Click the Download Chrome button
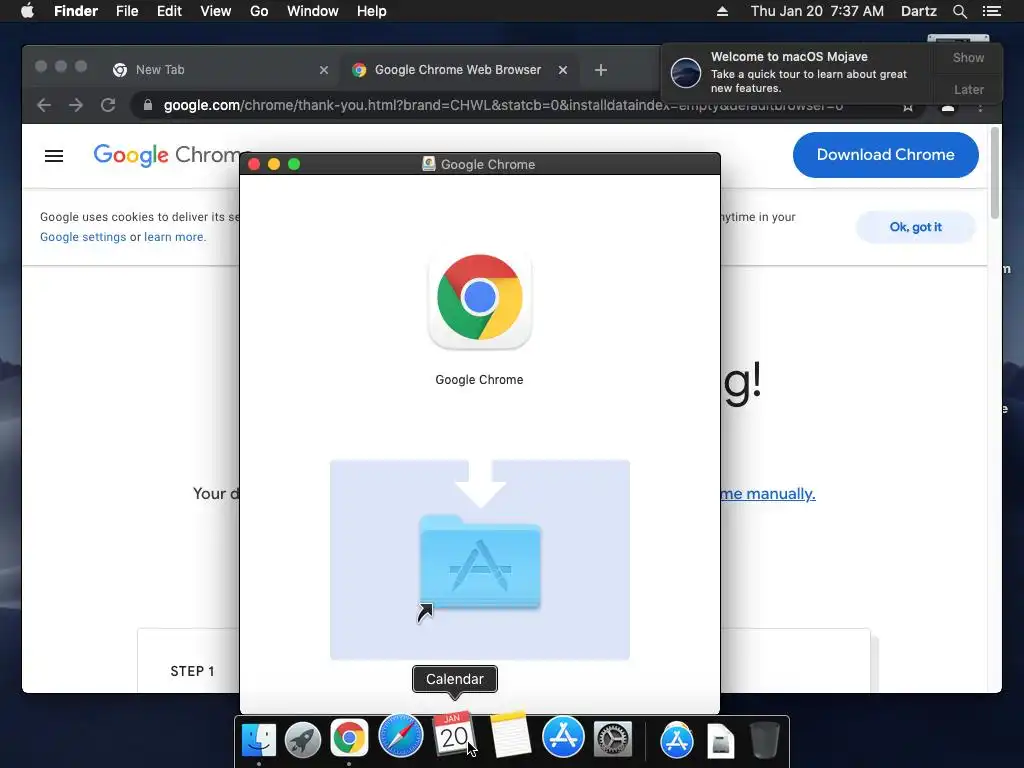 pos(886,155)
